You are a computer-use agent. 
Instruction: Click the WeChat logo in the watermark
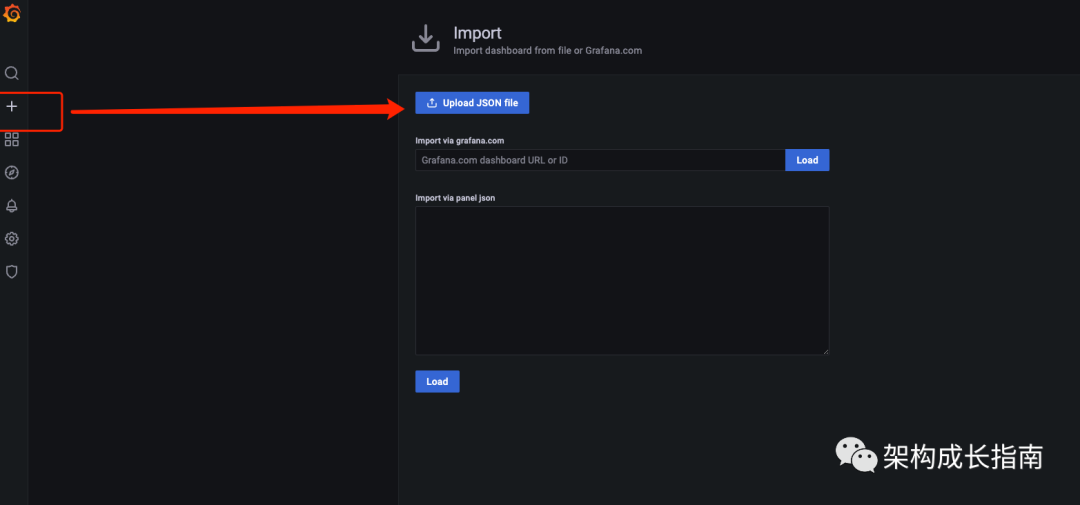pos(856,455)
